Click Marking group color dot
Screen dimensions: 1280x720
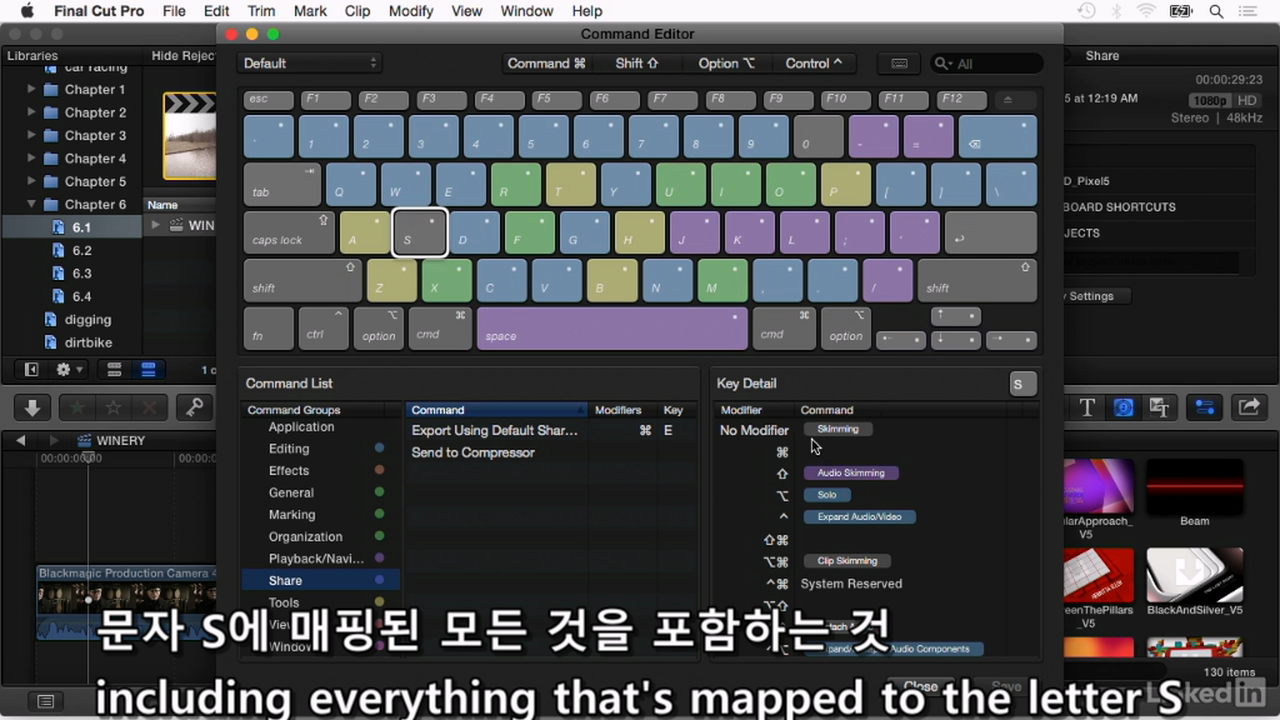pyautogui.click(x=379, y=515)
